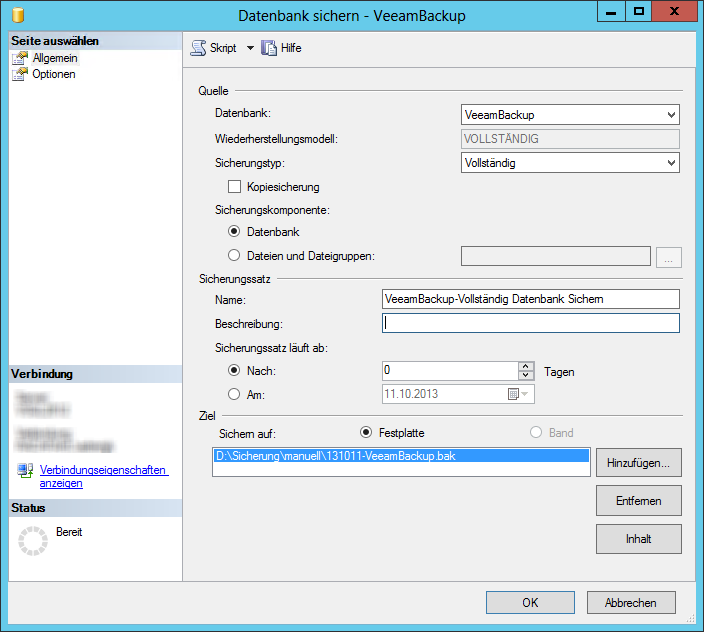Click the Hilfe toolbar label

[x=291, y=48]
